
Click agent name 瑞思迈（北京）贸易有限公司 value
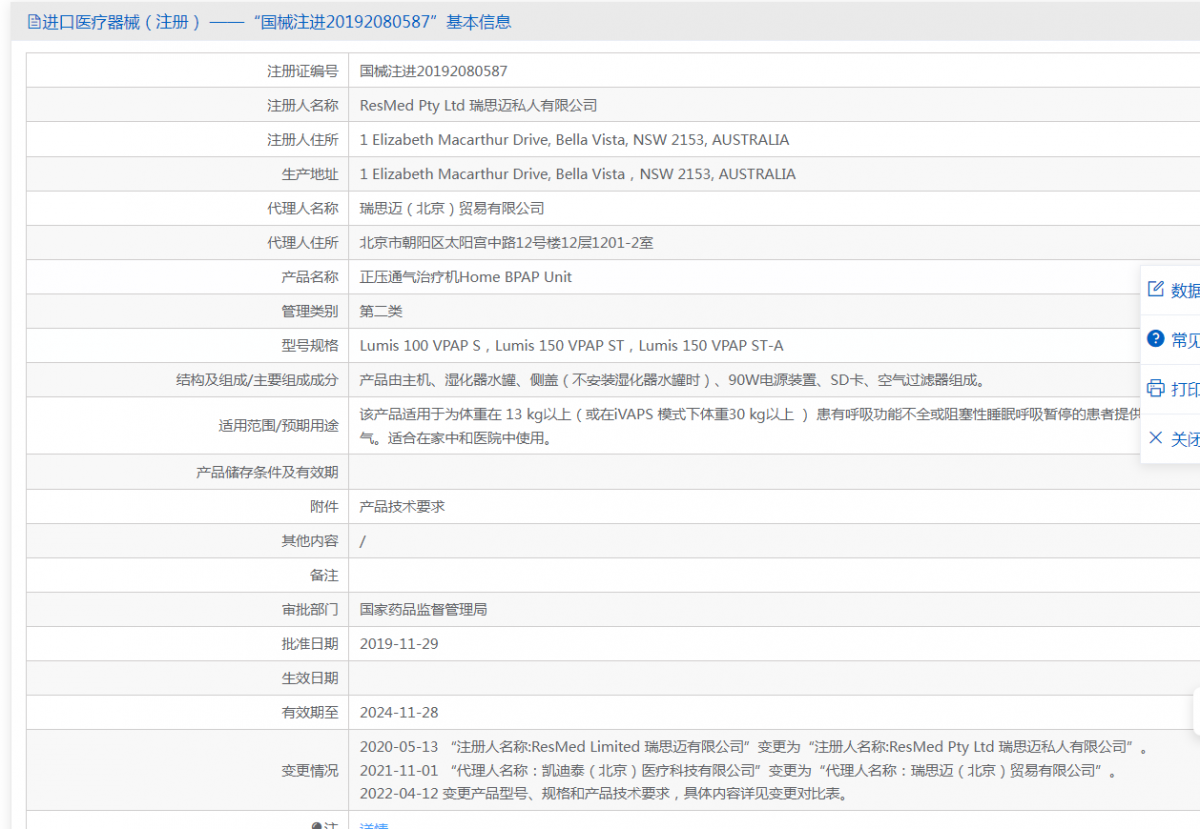(452, 208)
